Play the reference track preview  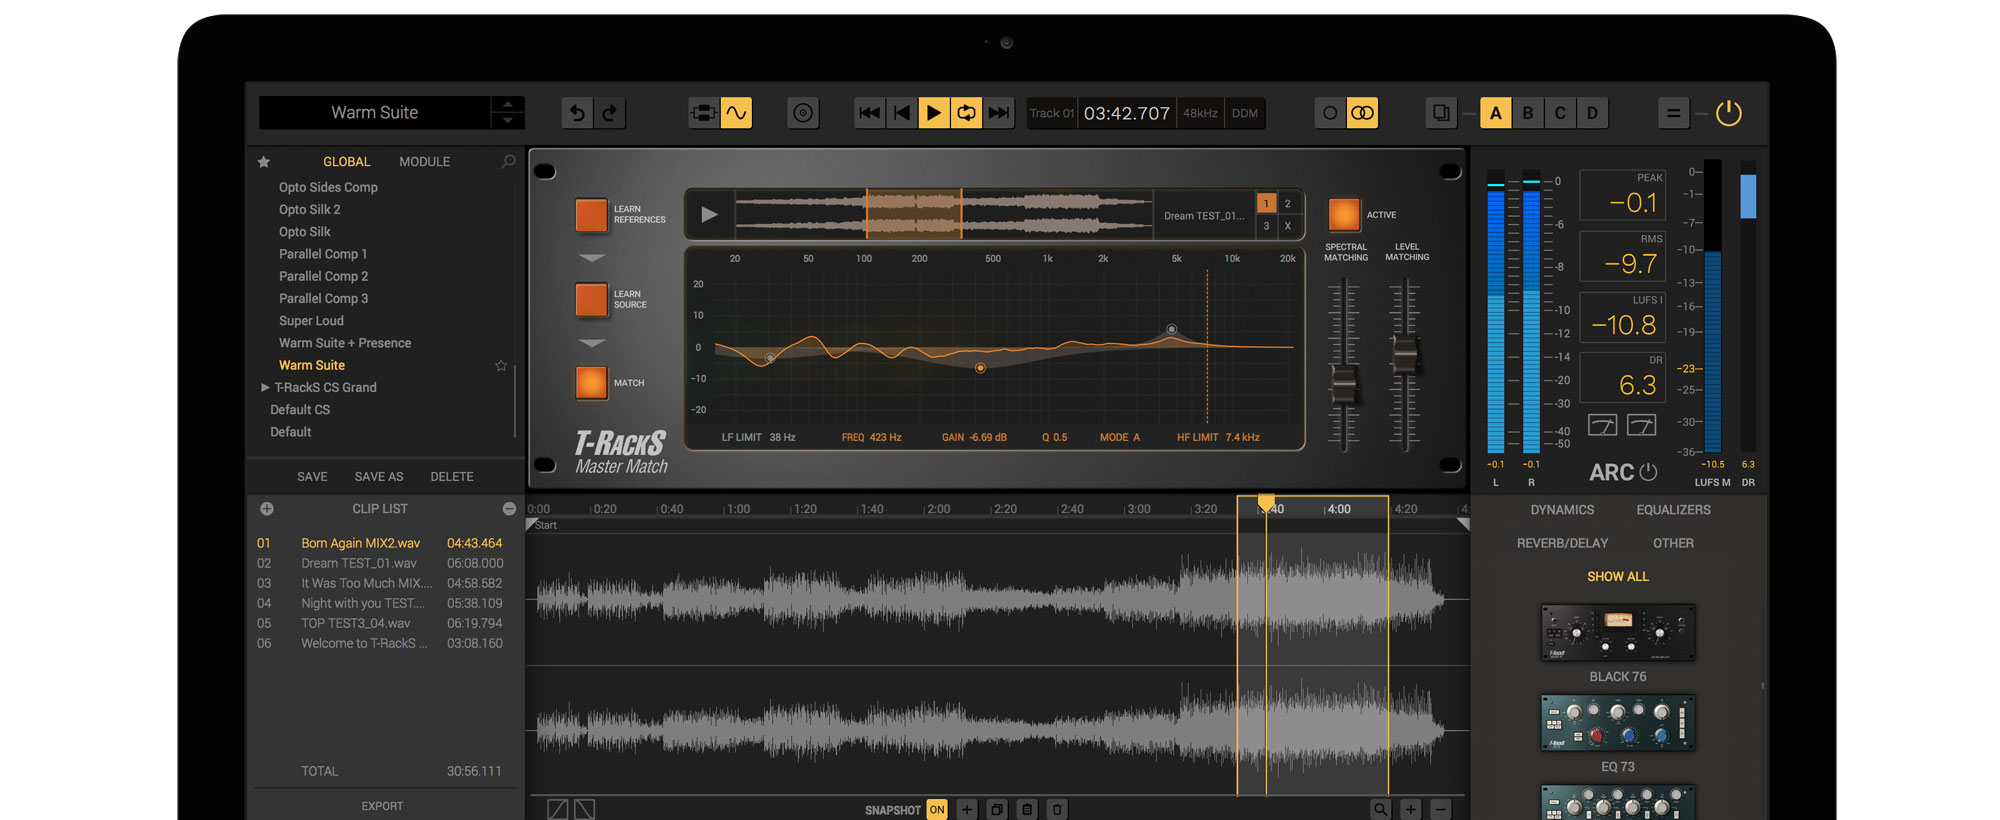709,214
